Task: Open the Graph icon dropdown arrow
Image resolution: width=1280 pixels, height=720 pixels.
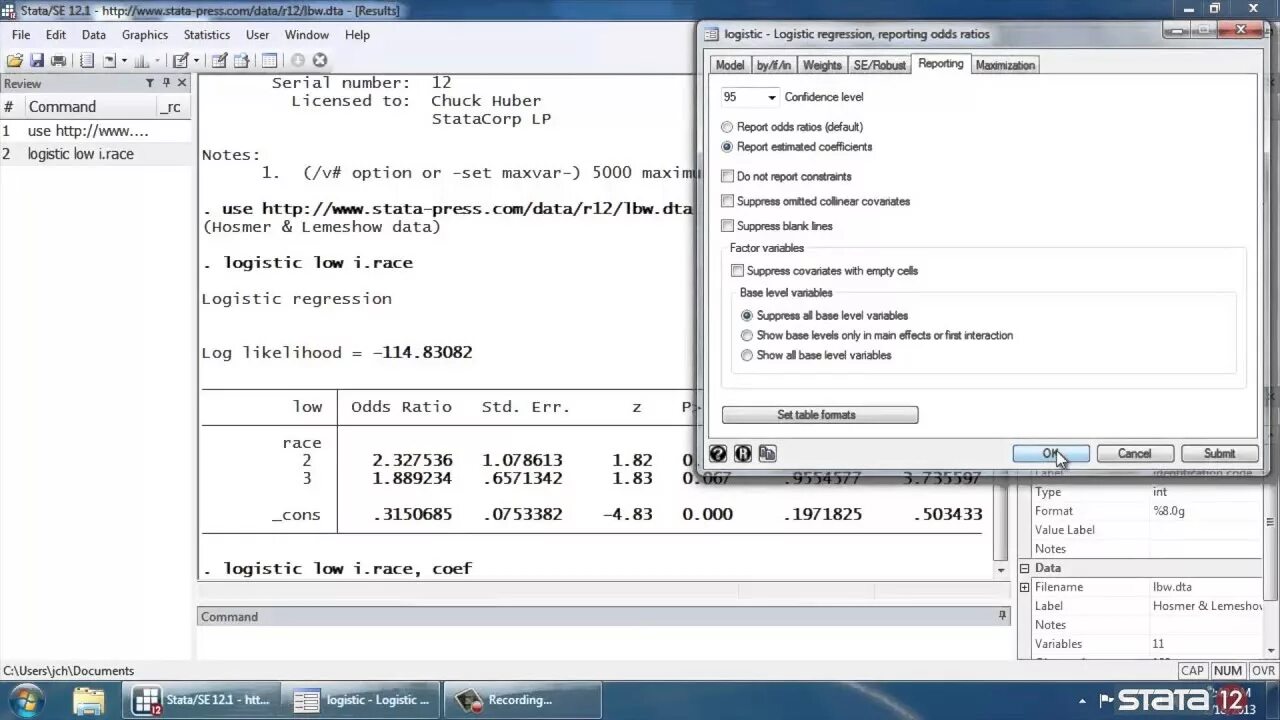Action: pos(158,60)
